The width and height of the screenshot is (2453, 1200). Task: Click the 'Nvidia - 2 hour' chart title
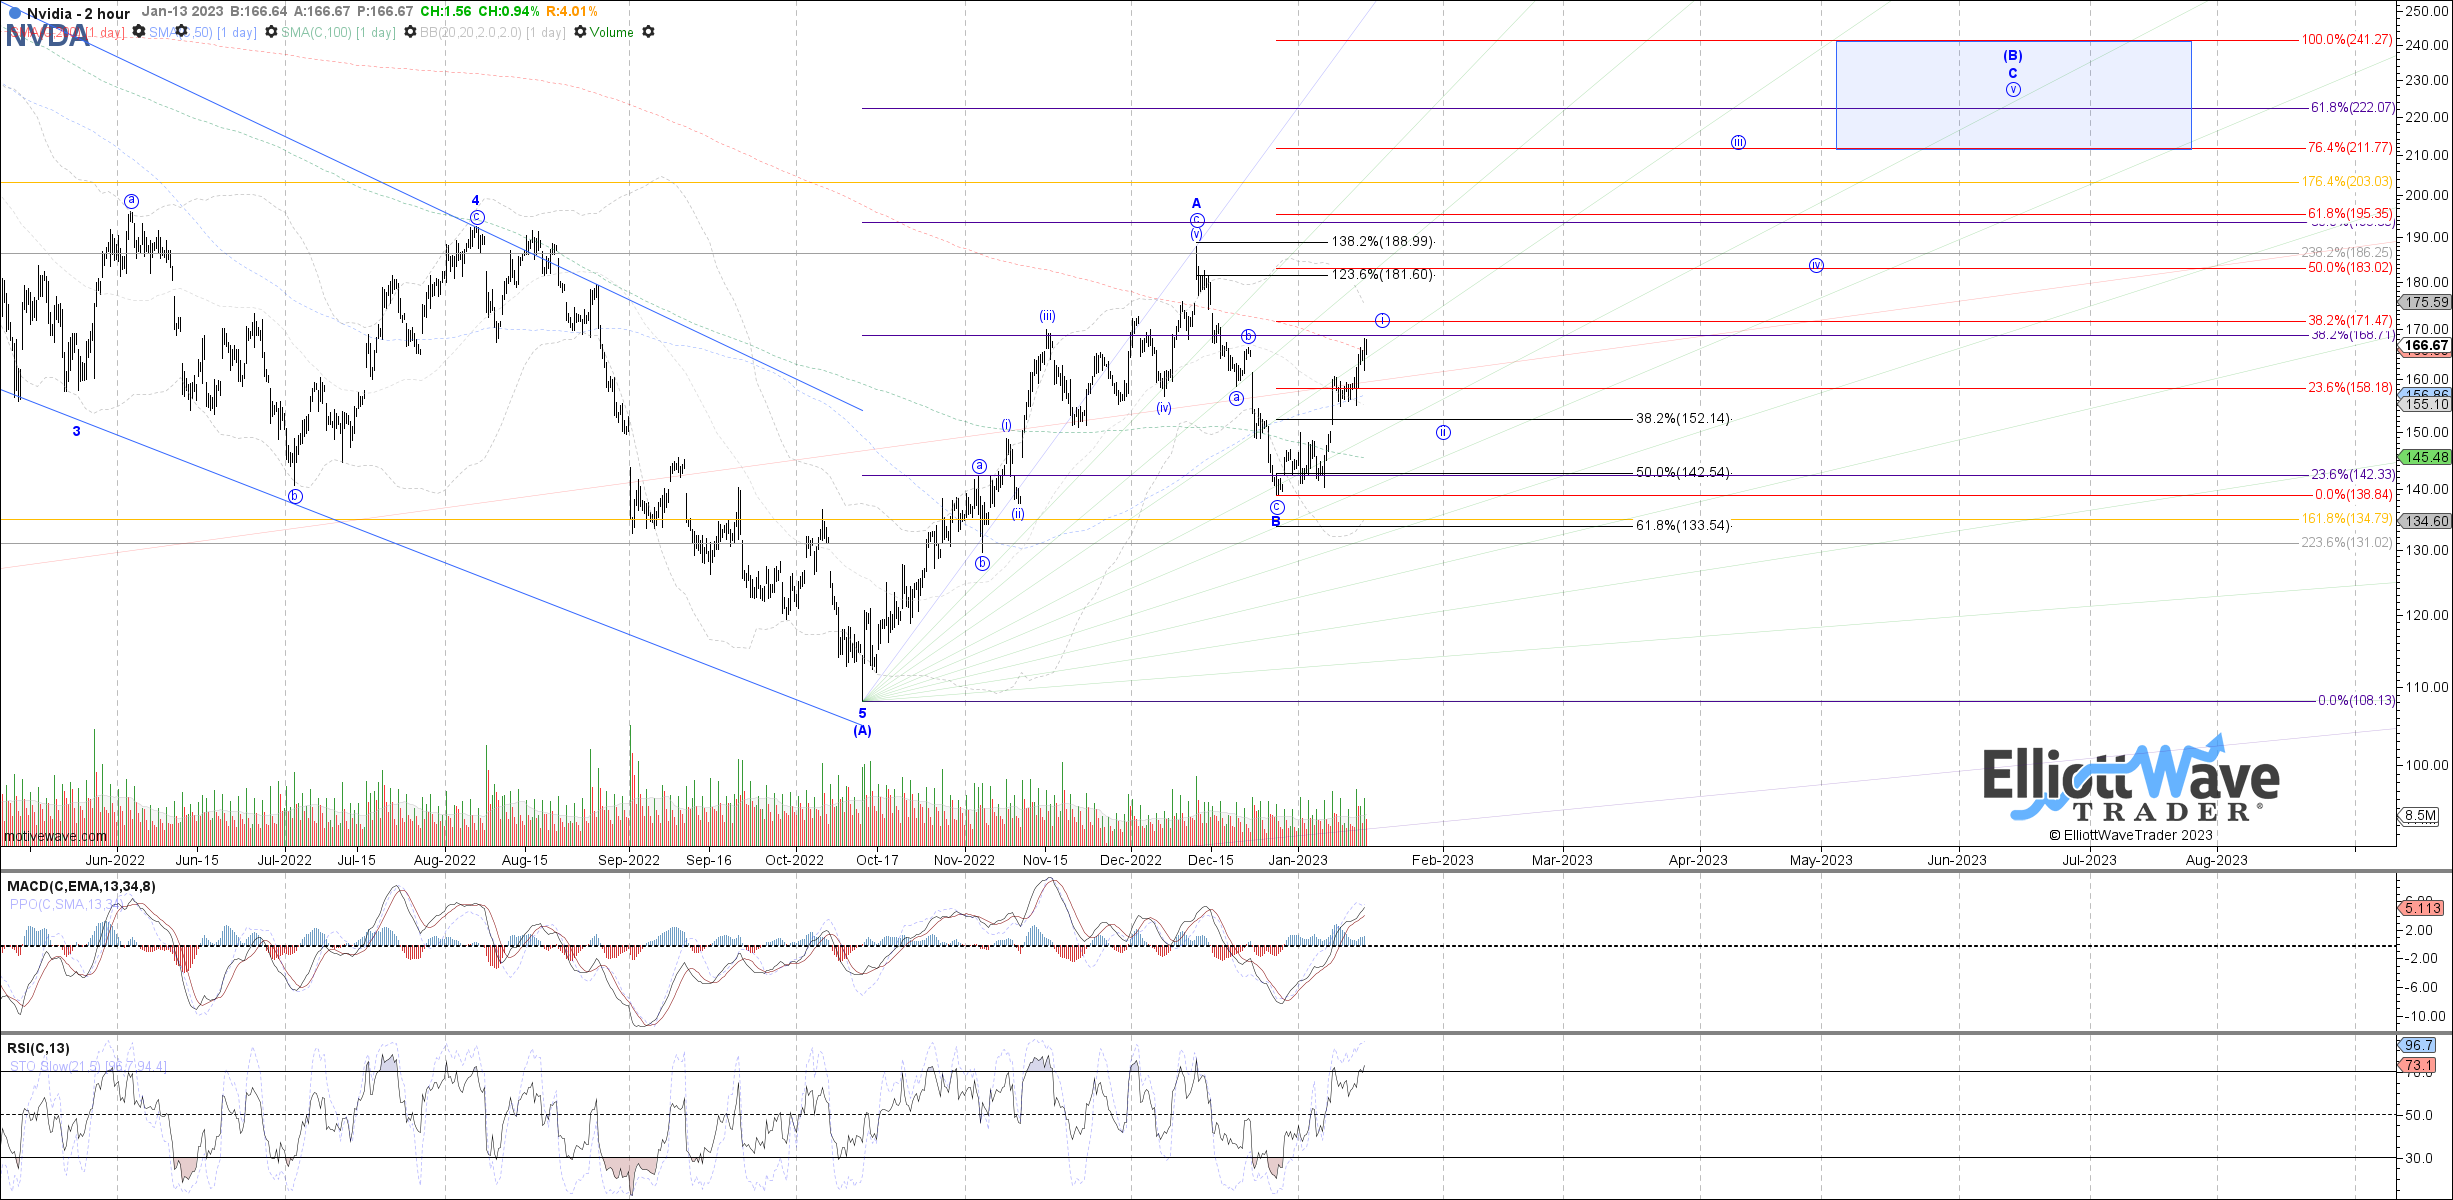78,13
